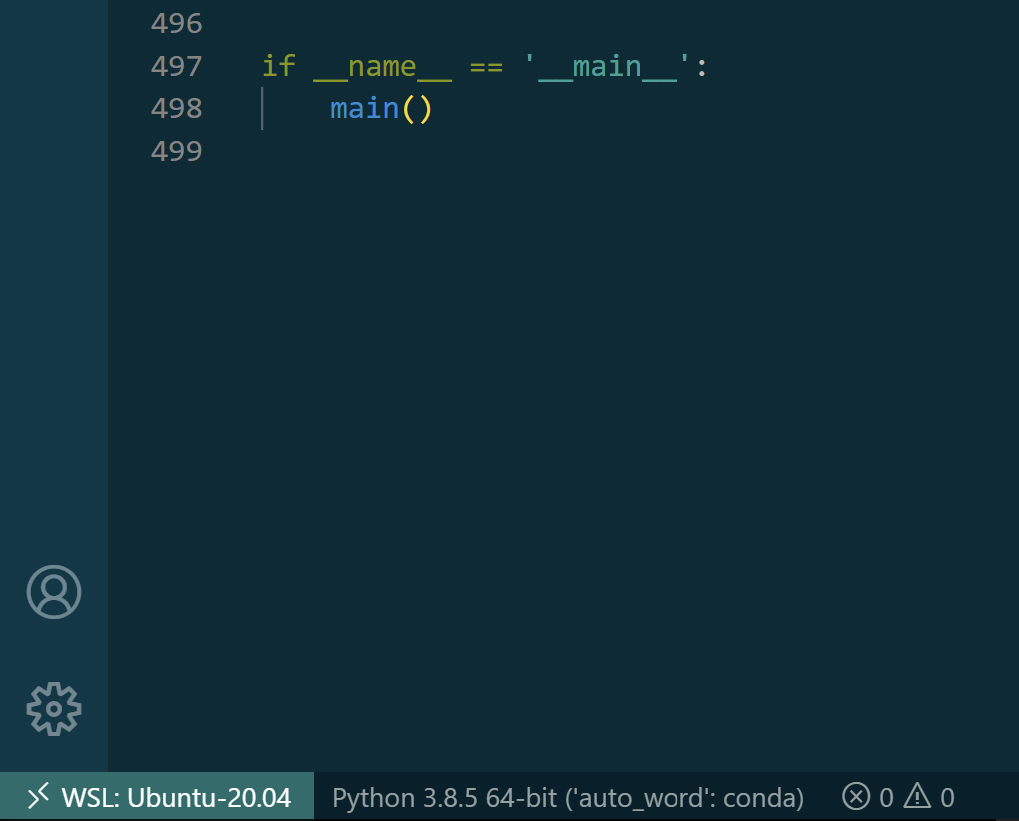Click the remote connection icon before WSL label
The image size is (1019, 821).
point(36,797)
